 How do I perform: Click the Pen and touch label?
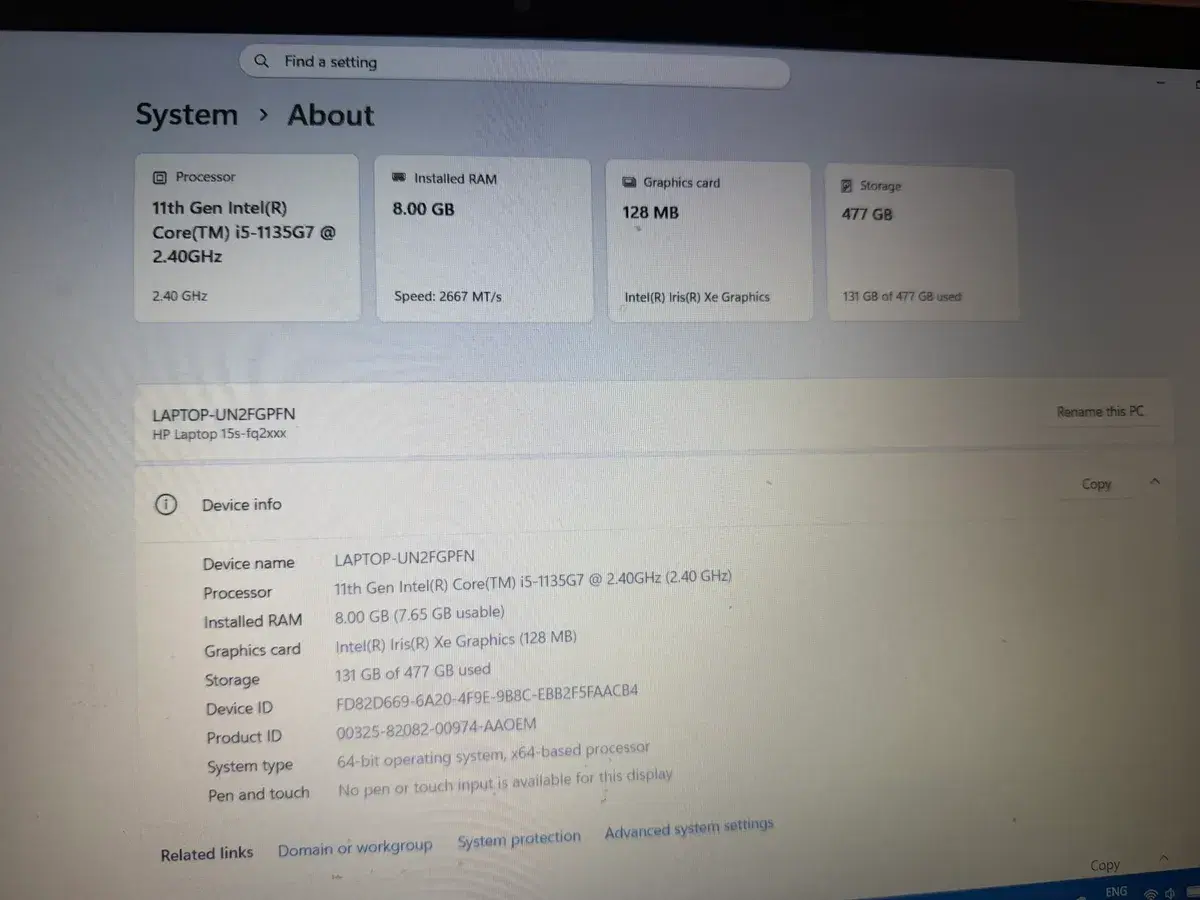(x=259, y=795)
